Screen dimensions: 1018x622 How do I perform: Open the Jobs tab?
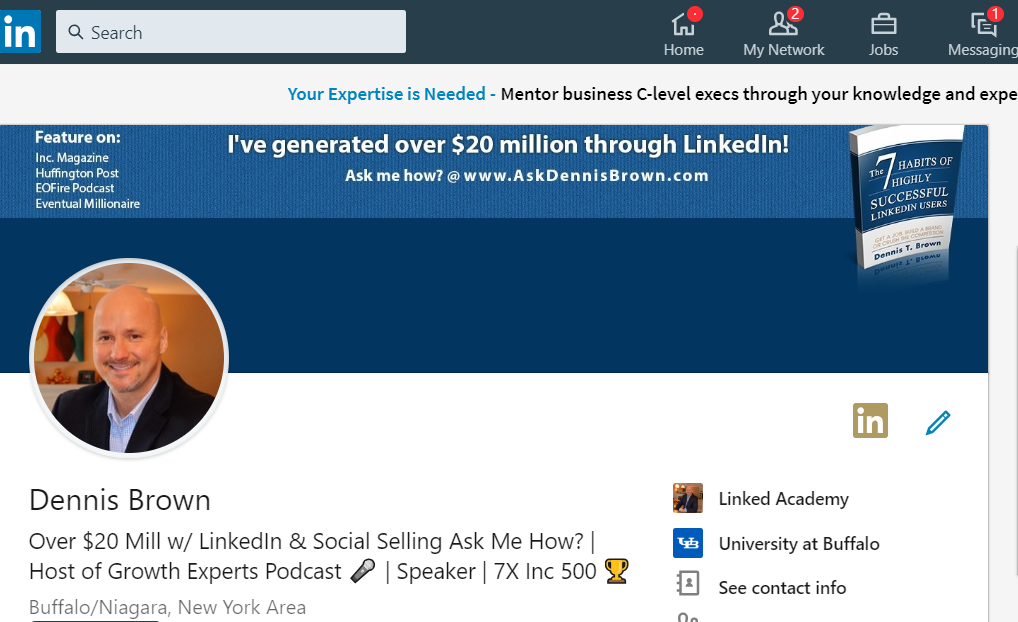[x=884, y=32]
